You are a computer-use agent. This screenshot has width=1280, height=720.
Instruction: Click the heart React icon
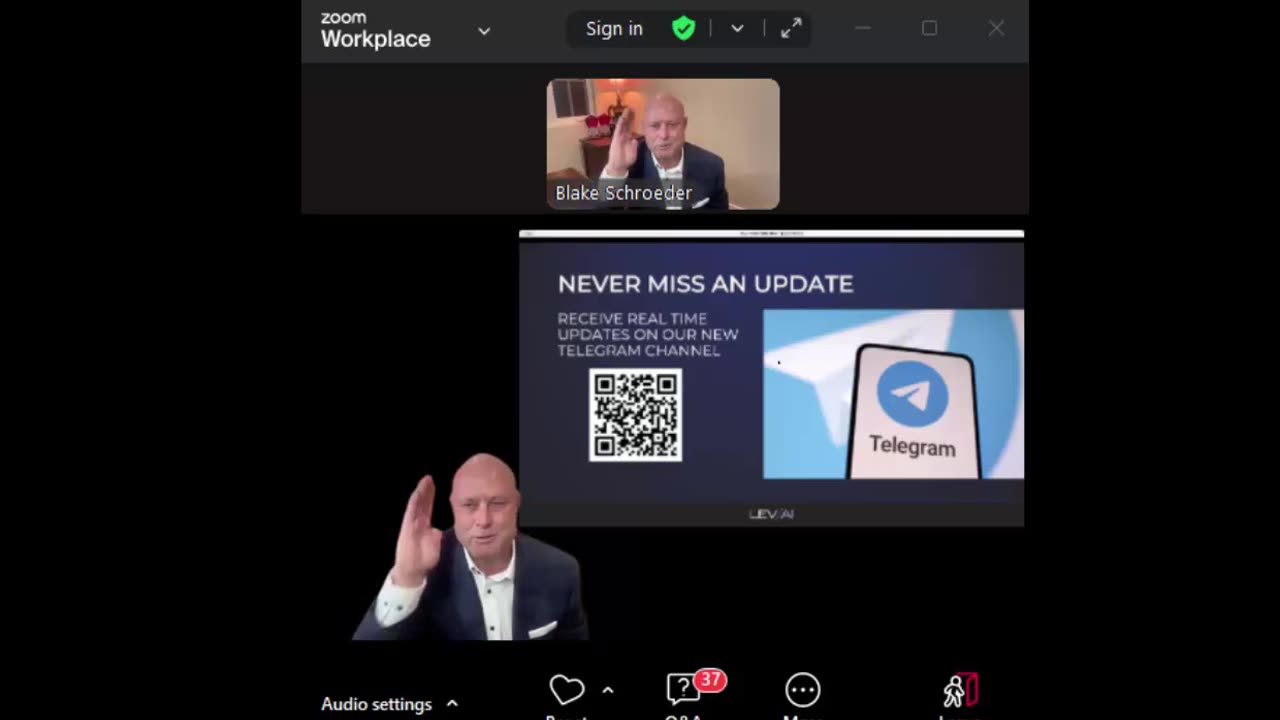coord(567,690)
